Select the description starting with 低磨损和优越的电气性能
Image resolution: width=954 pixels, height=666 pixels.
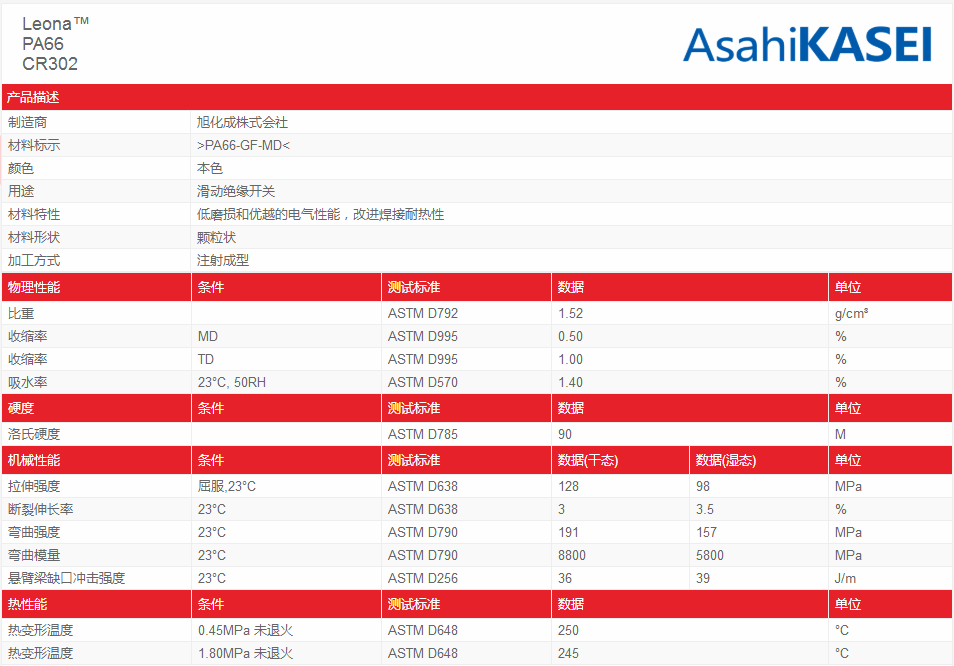click(x=320, y=214)
